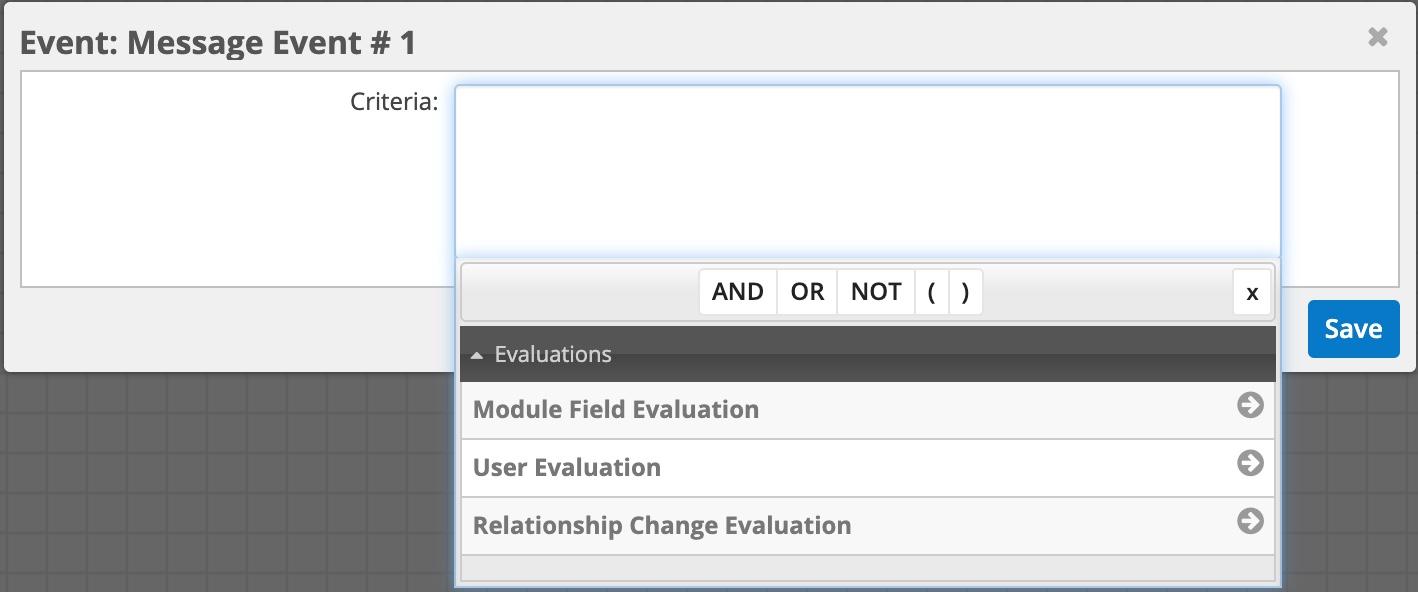1418x592 pixels.
Task: Click the Criteria field label
Action: [394, 102]
